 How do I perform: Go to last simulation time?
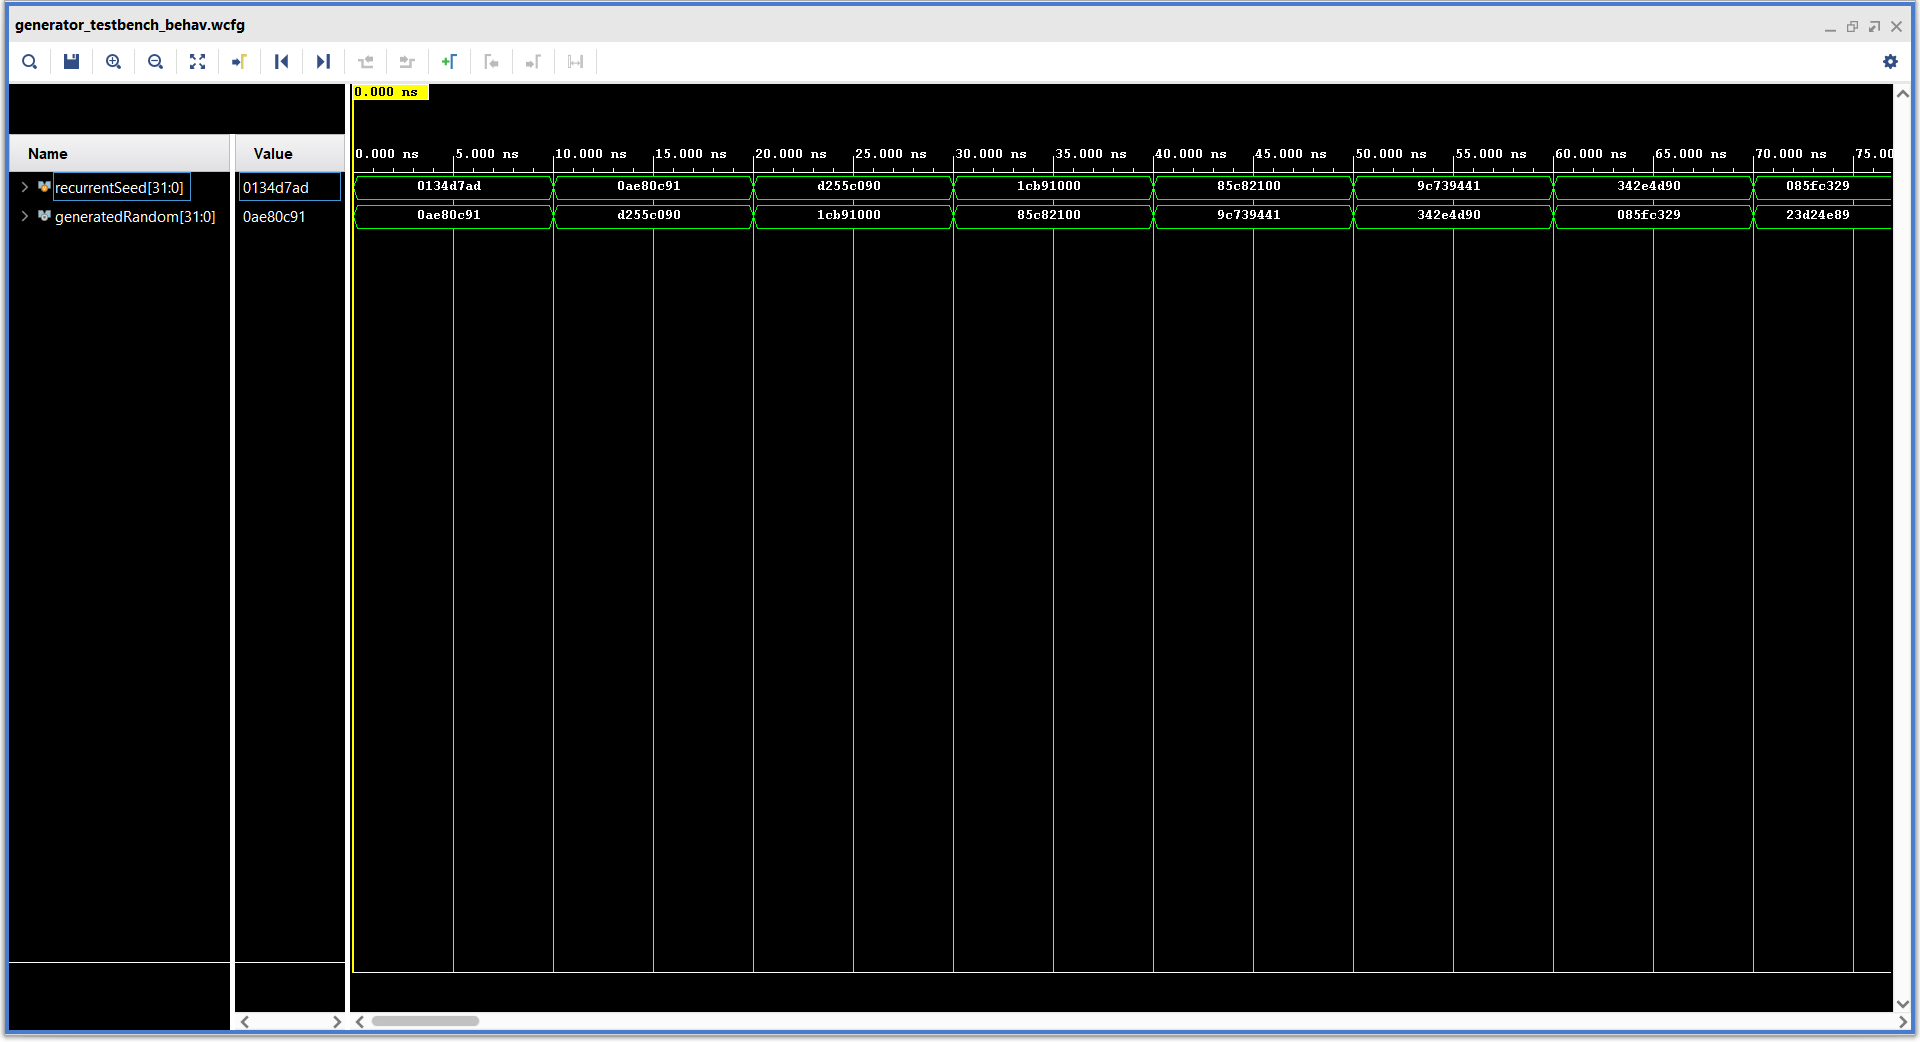pyautogui.click(x=323, y=62)
